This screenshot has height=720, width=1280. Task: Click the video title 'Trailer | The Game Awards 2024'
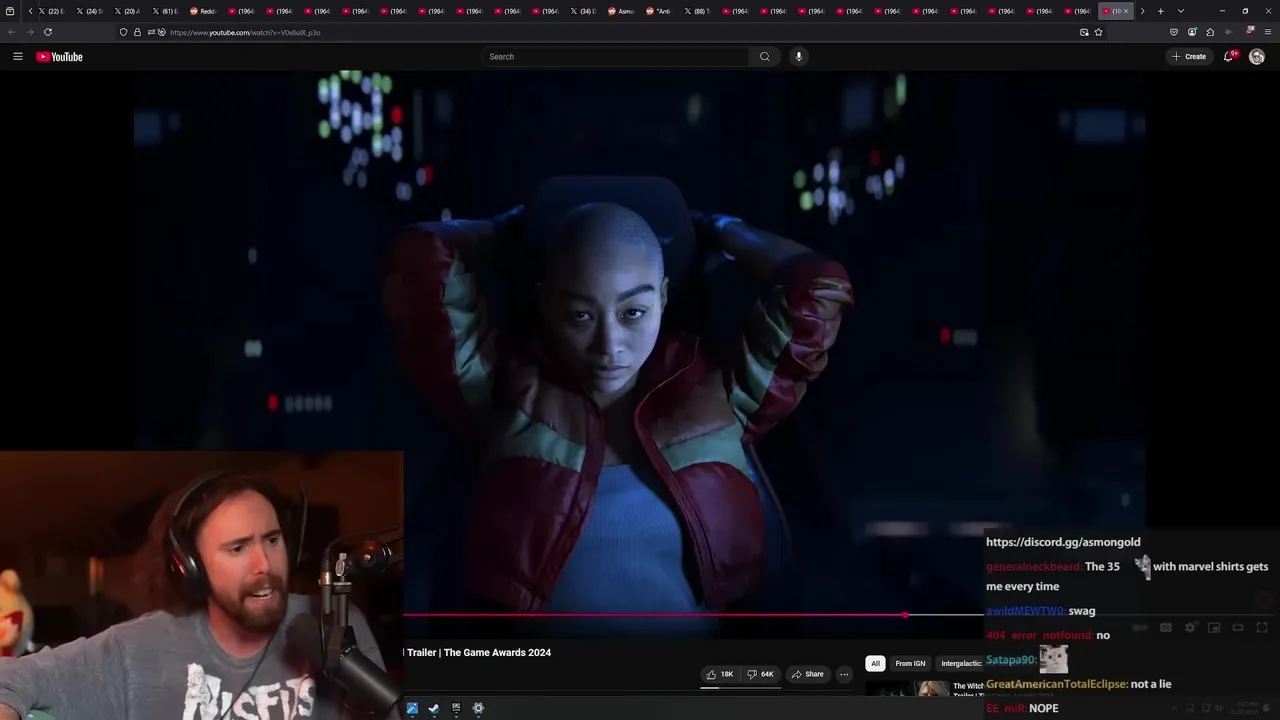[479, 652]
